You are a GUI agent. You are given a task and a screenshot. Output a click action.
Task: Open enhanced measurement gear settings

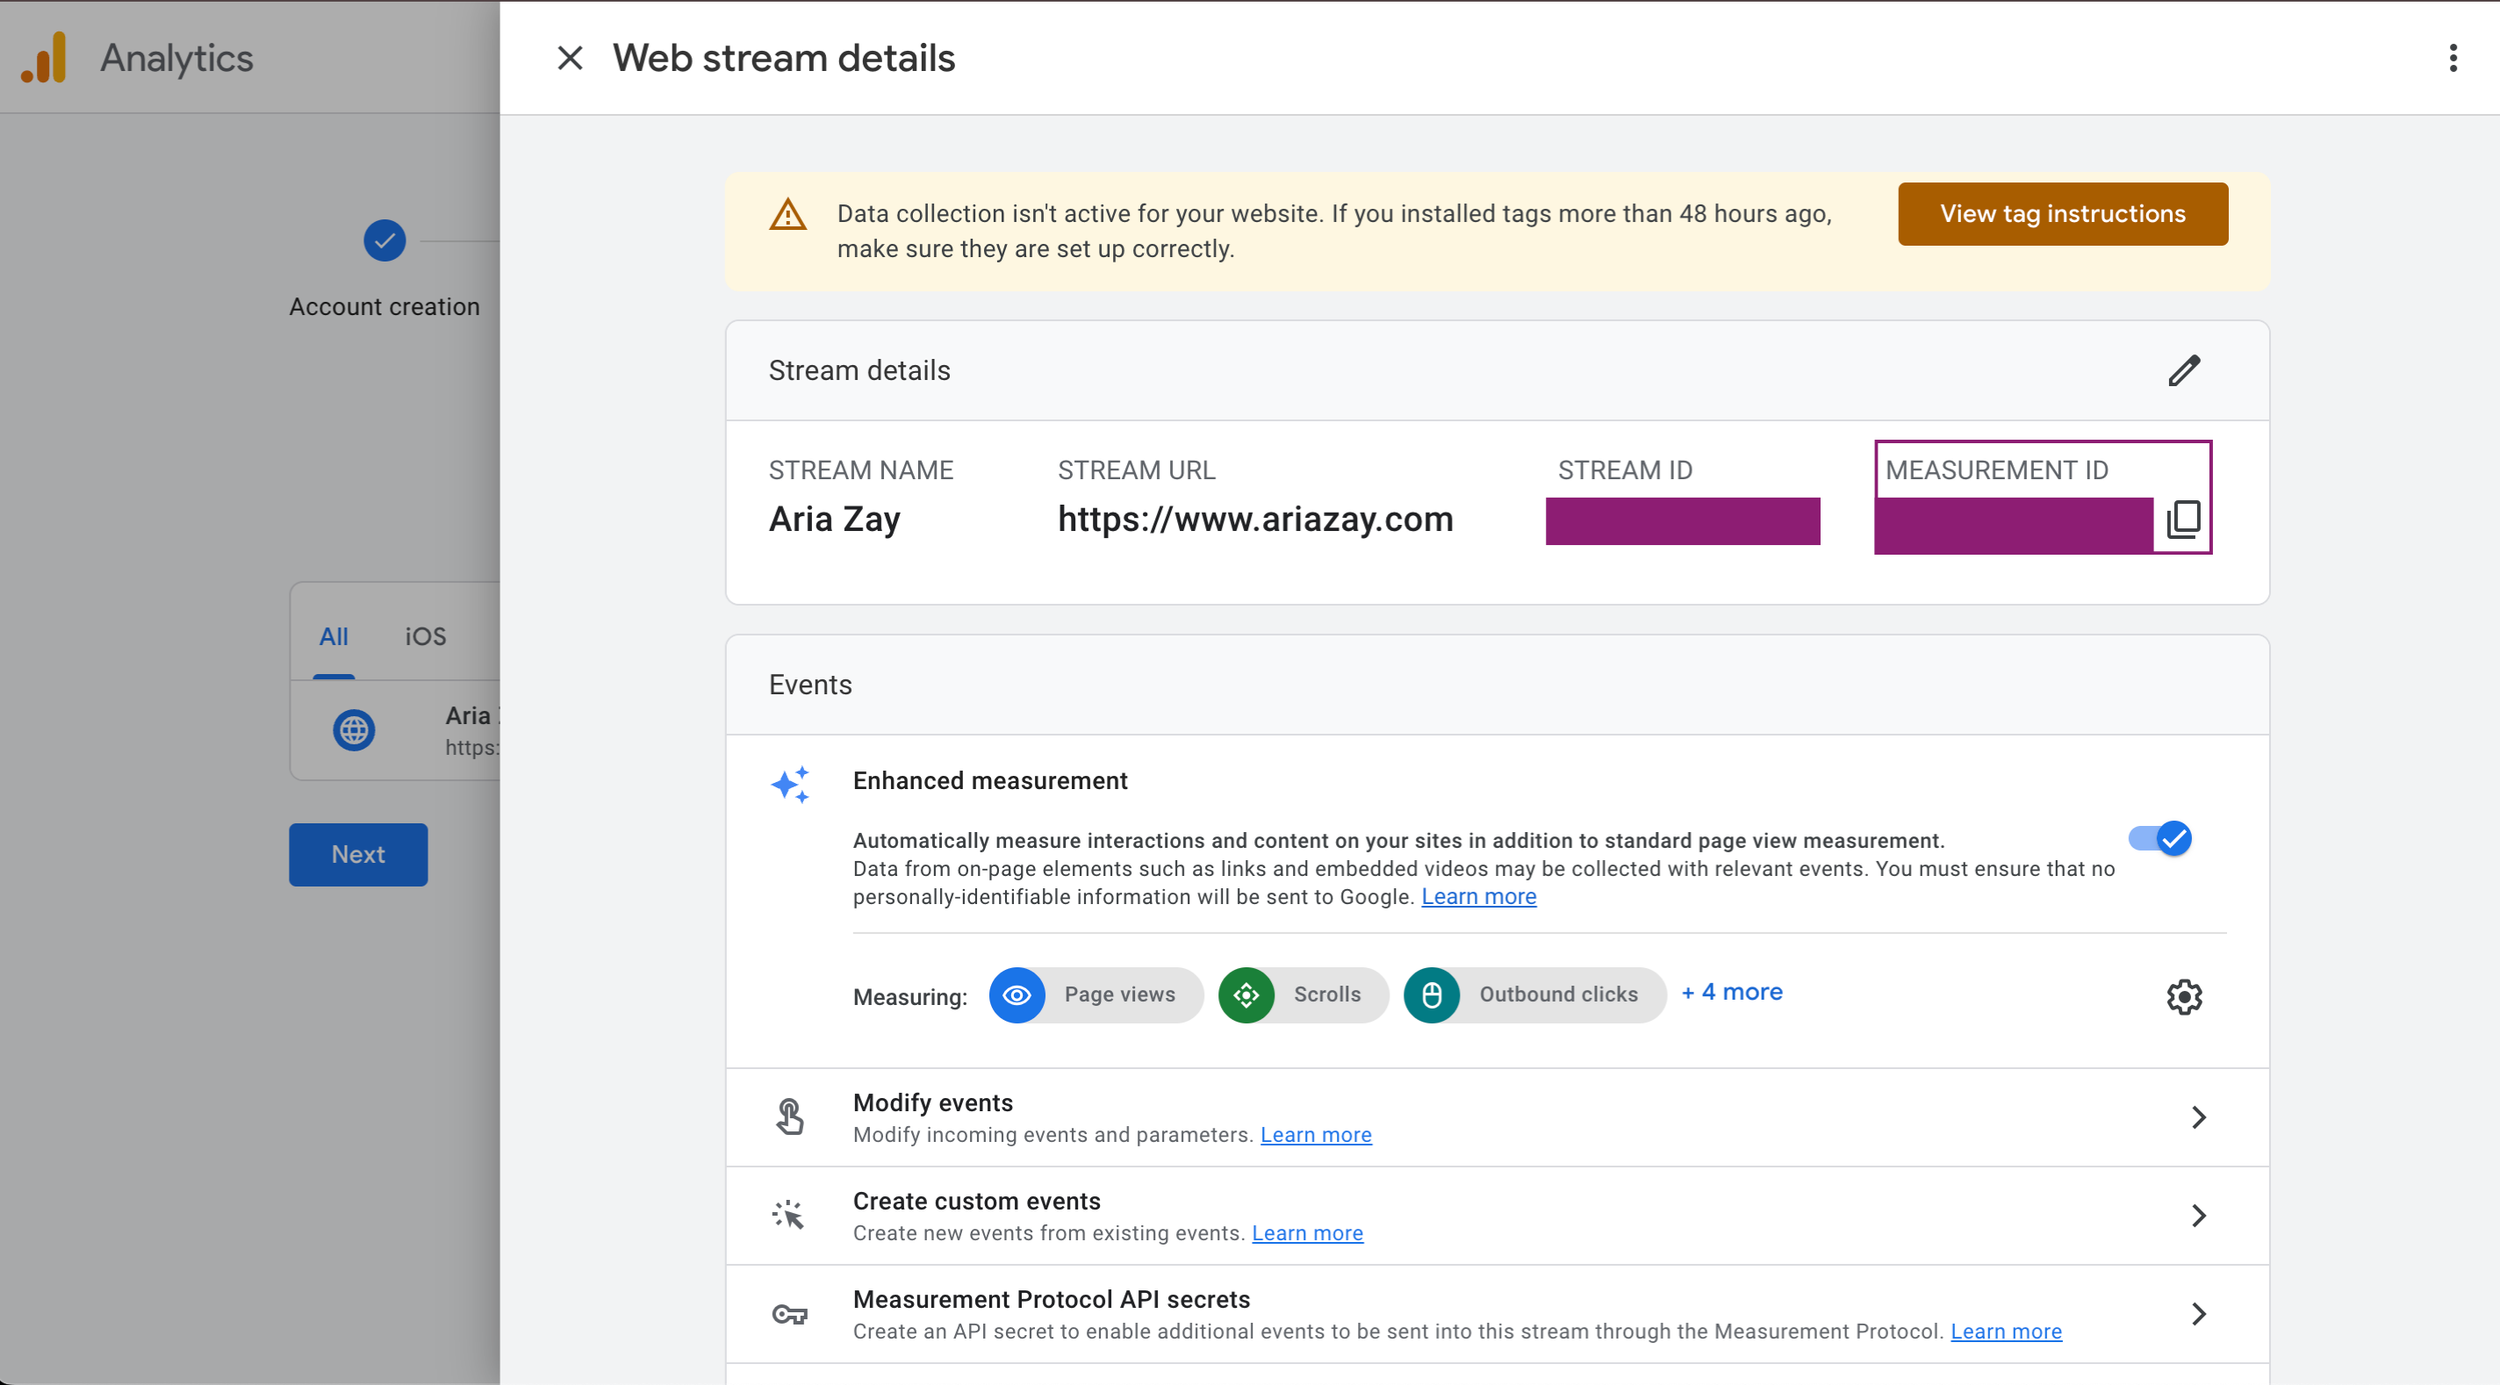(x=2183, y=996)
